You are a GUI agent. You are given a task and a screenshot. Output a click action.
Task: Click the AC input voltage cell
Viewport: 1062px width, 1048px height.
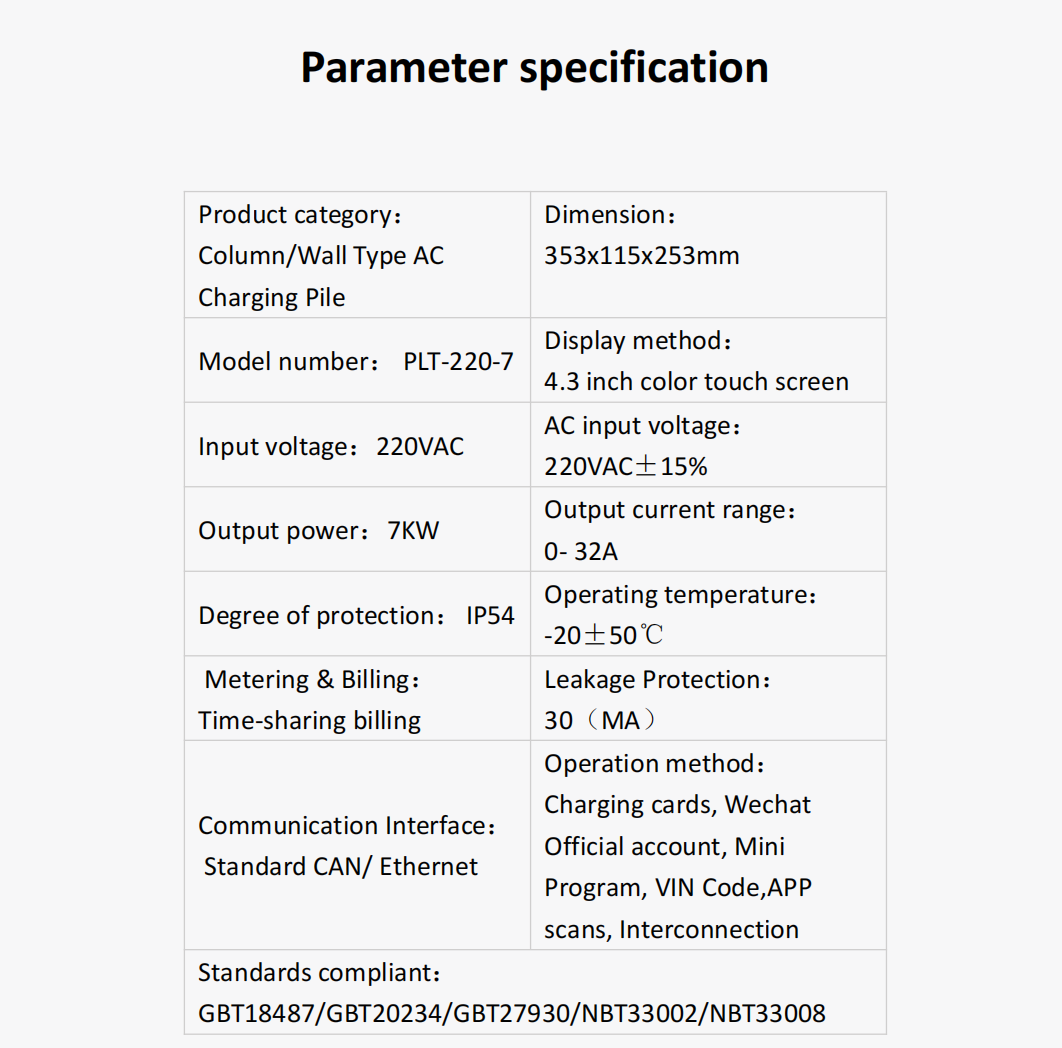click(708, 445)
